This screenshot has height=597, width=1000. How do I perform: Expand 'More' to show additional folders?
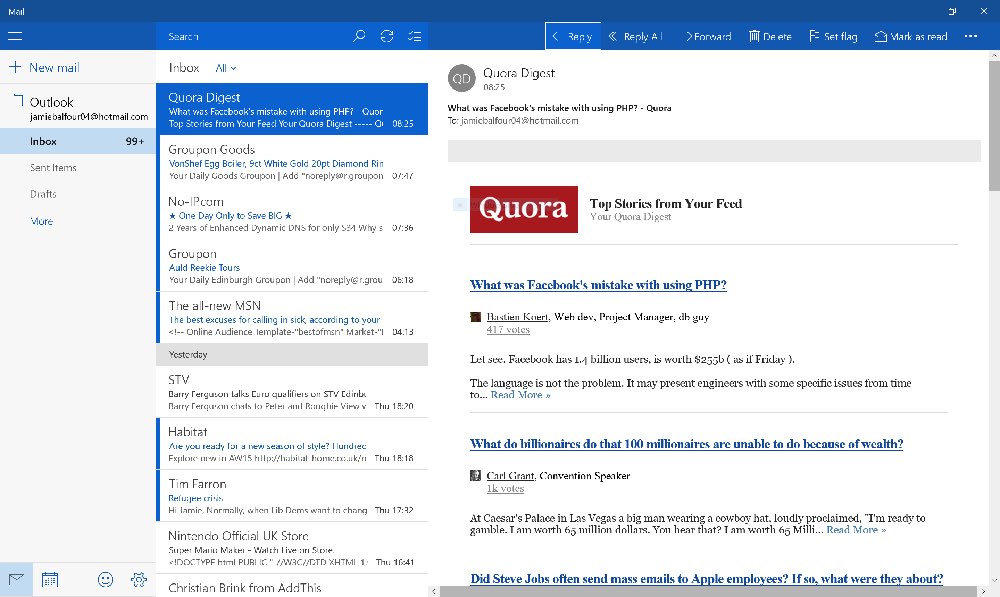point(40,221)
